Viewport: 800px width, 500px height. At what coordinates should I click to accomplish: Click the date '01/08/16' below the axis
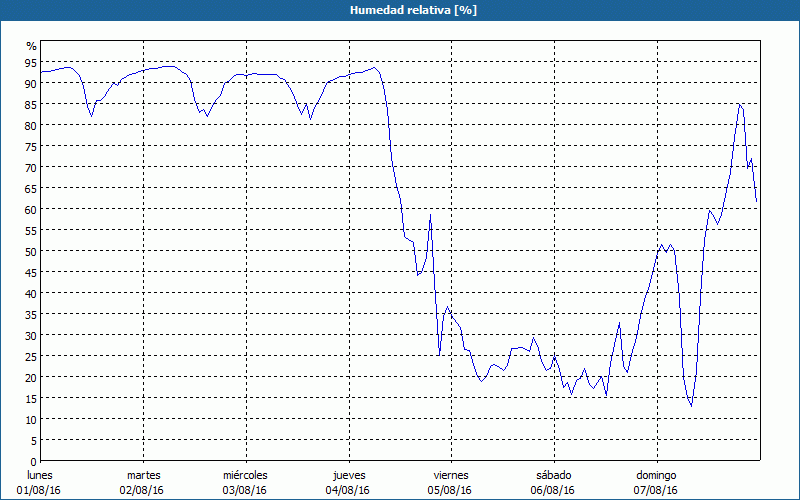[40, 490]
